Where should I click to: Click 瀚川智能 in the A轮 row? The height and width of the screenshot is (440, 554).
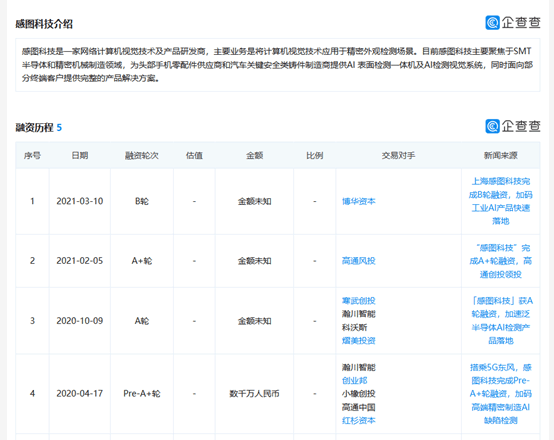coord(358,314)
